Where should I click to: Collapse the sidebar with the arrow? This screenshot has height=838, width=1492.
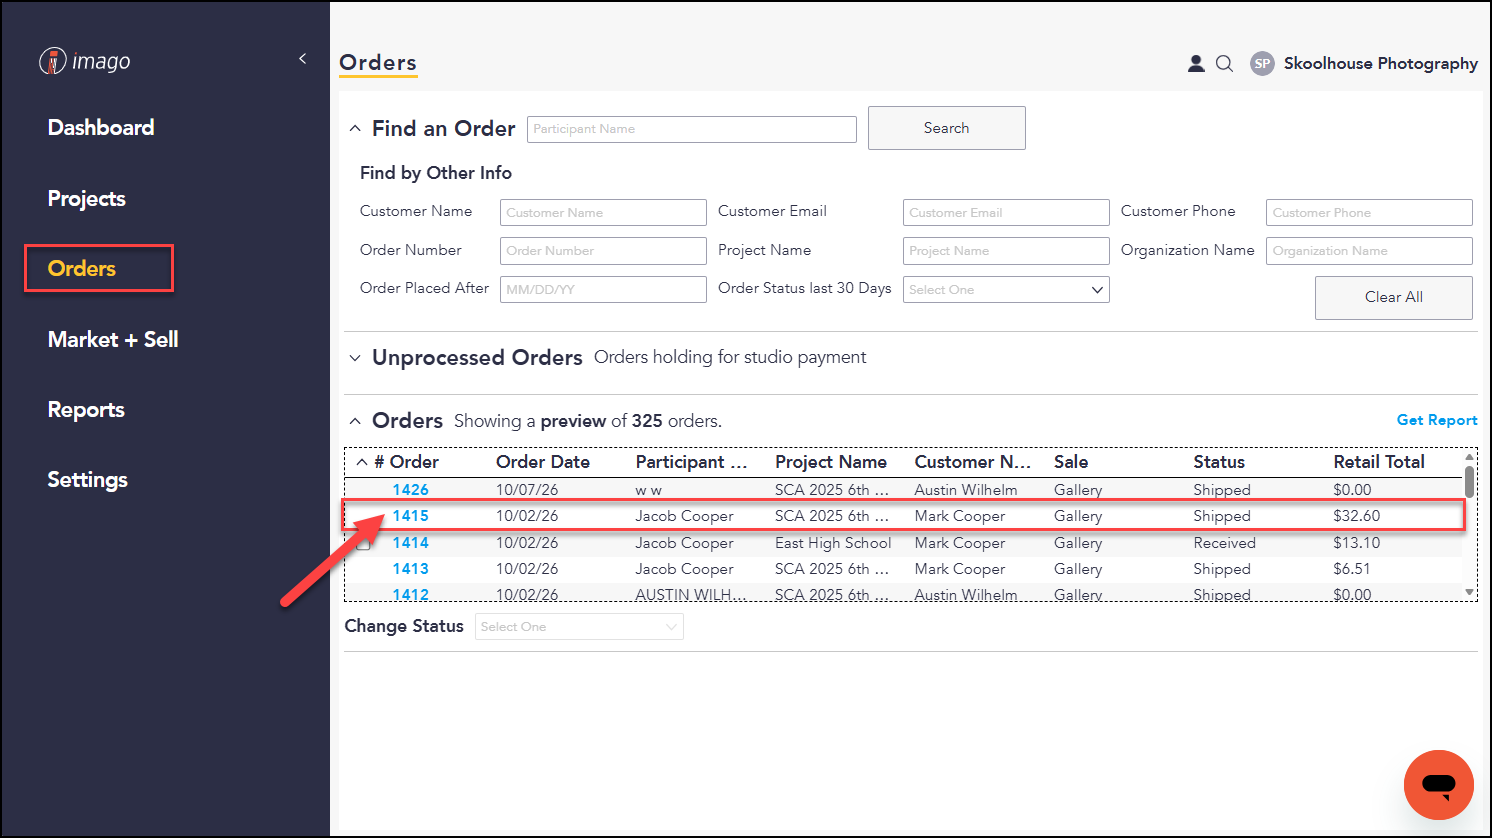click(302, 59)
